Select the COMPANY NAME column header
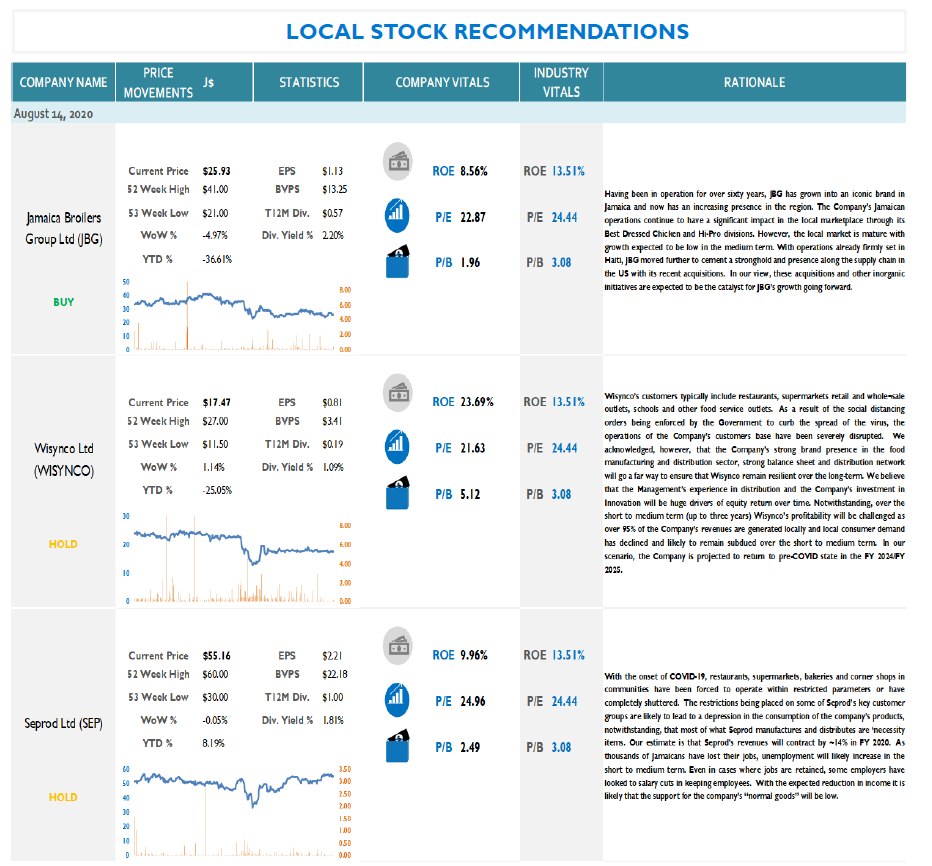The image size is (932, 866). pyautogui.click(x=63, y=82)
